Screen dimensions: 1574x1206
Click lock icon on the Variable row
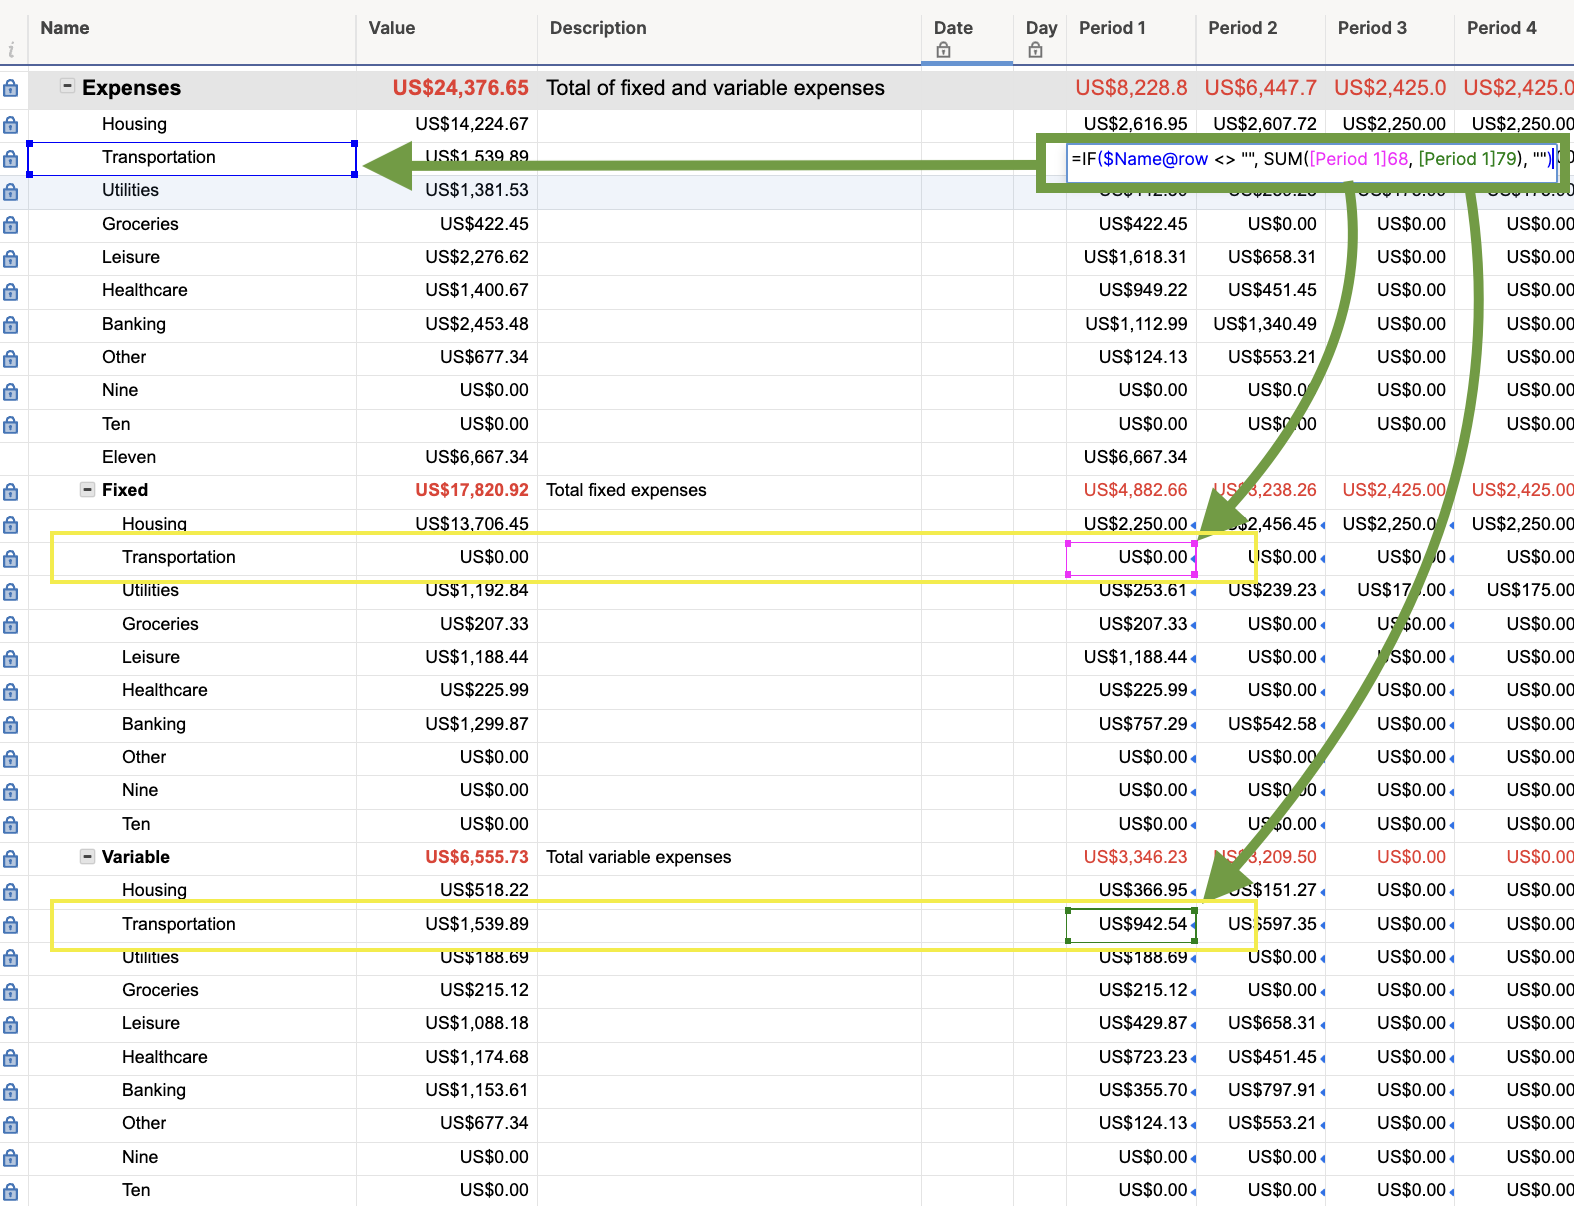10,859
